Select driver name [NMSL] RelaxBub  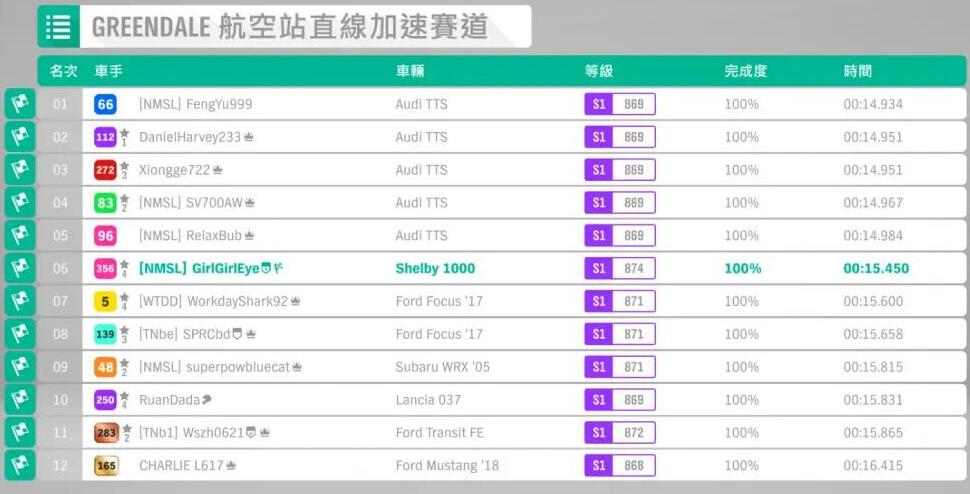click(190, 236)
